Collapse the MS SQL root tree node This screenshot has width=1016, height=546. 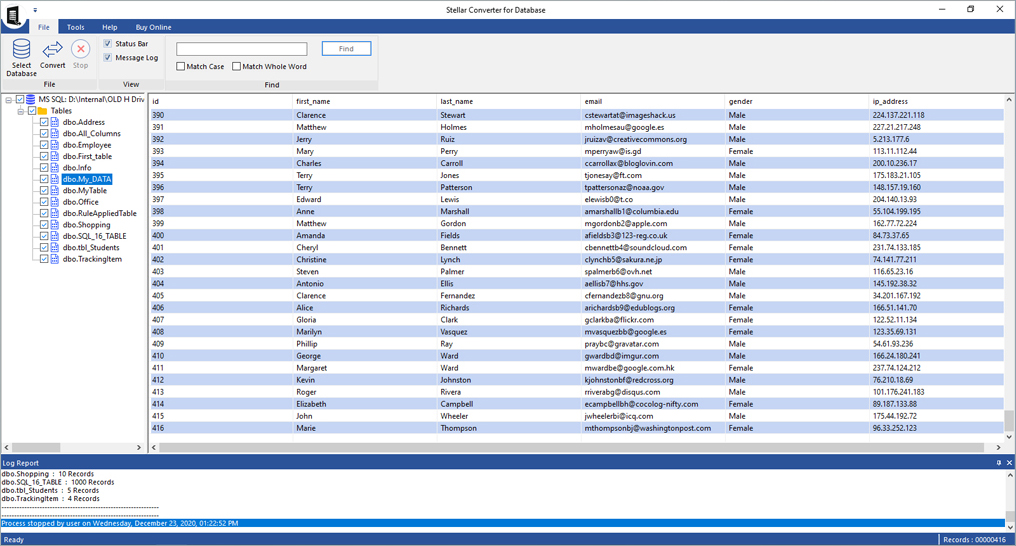[8, 100]
